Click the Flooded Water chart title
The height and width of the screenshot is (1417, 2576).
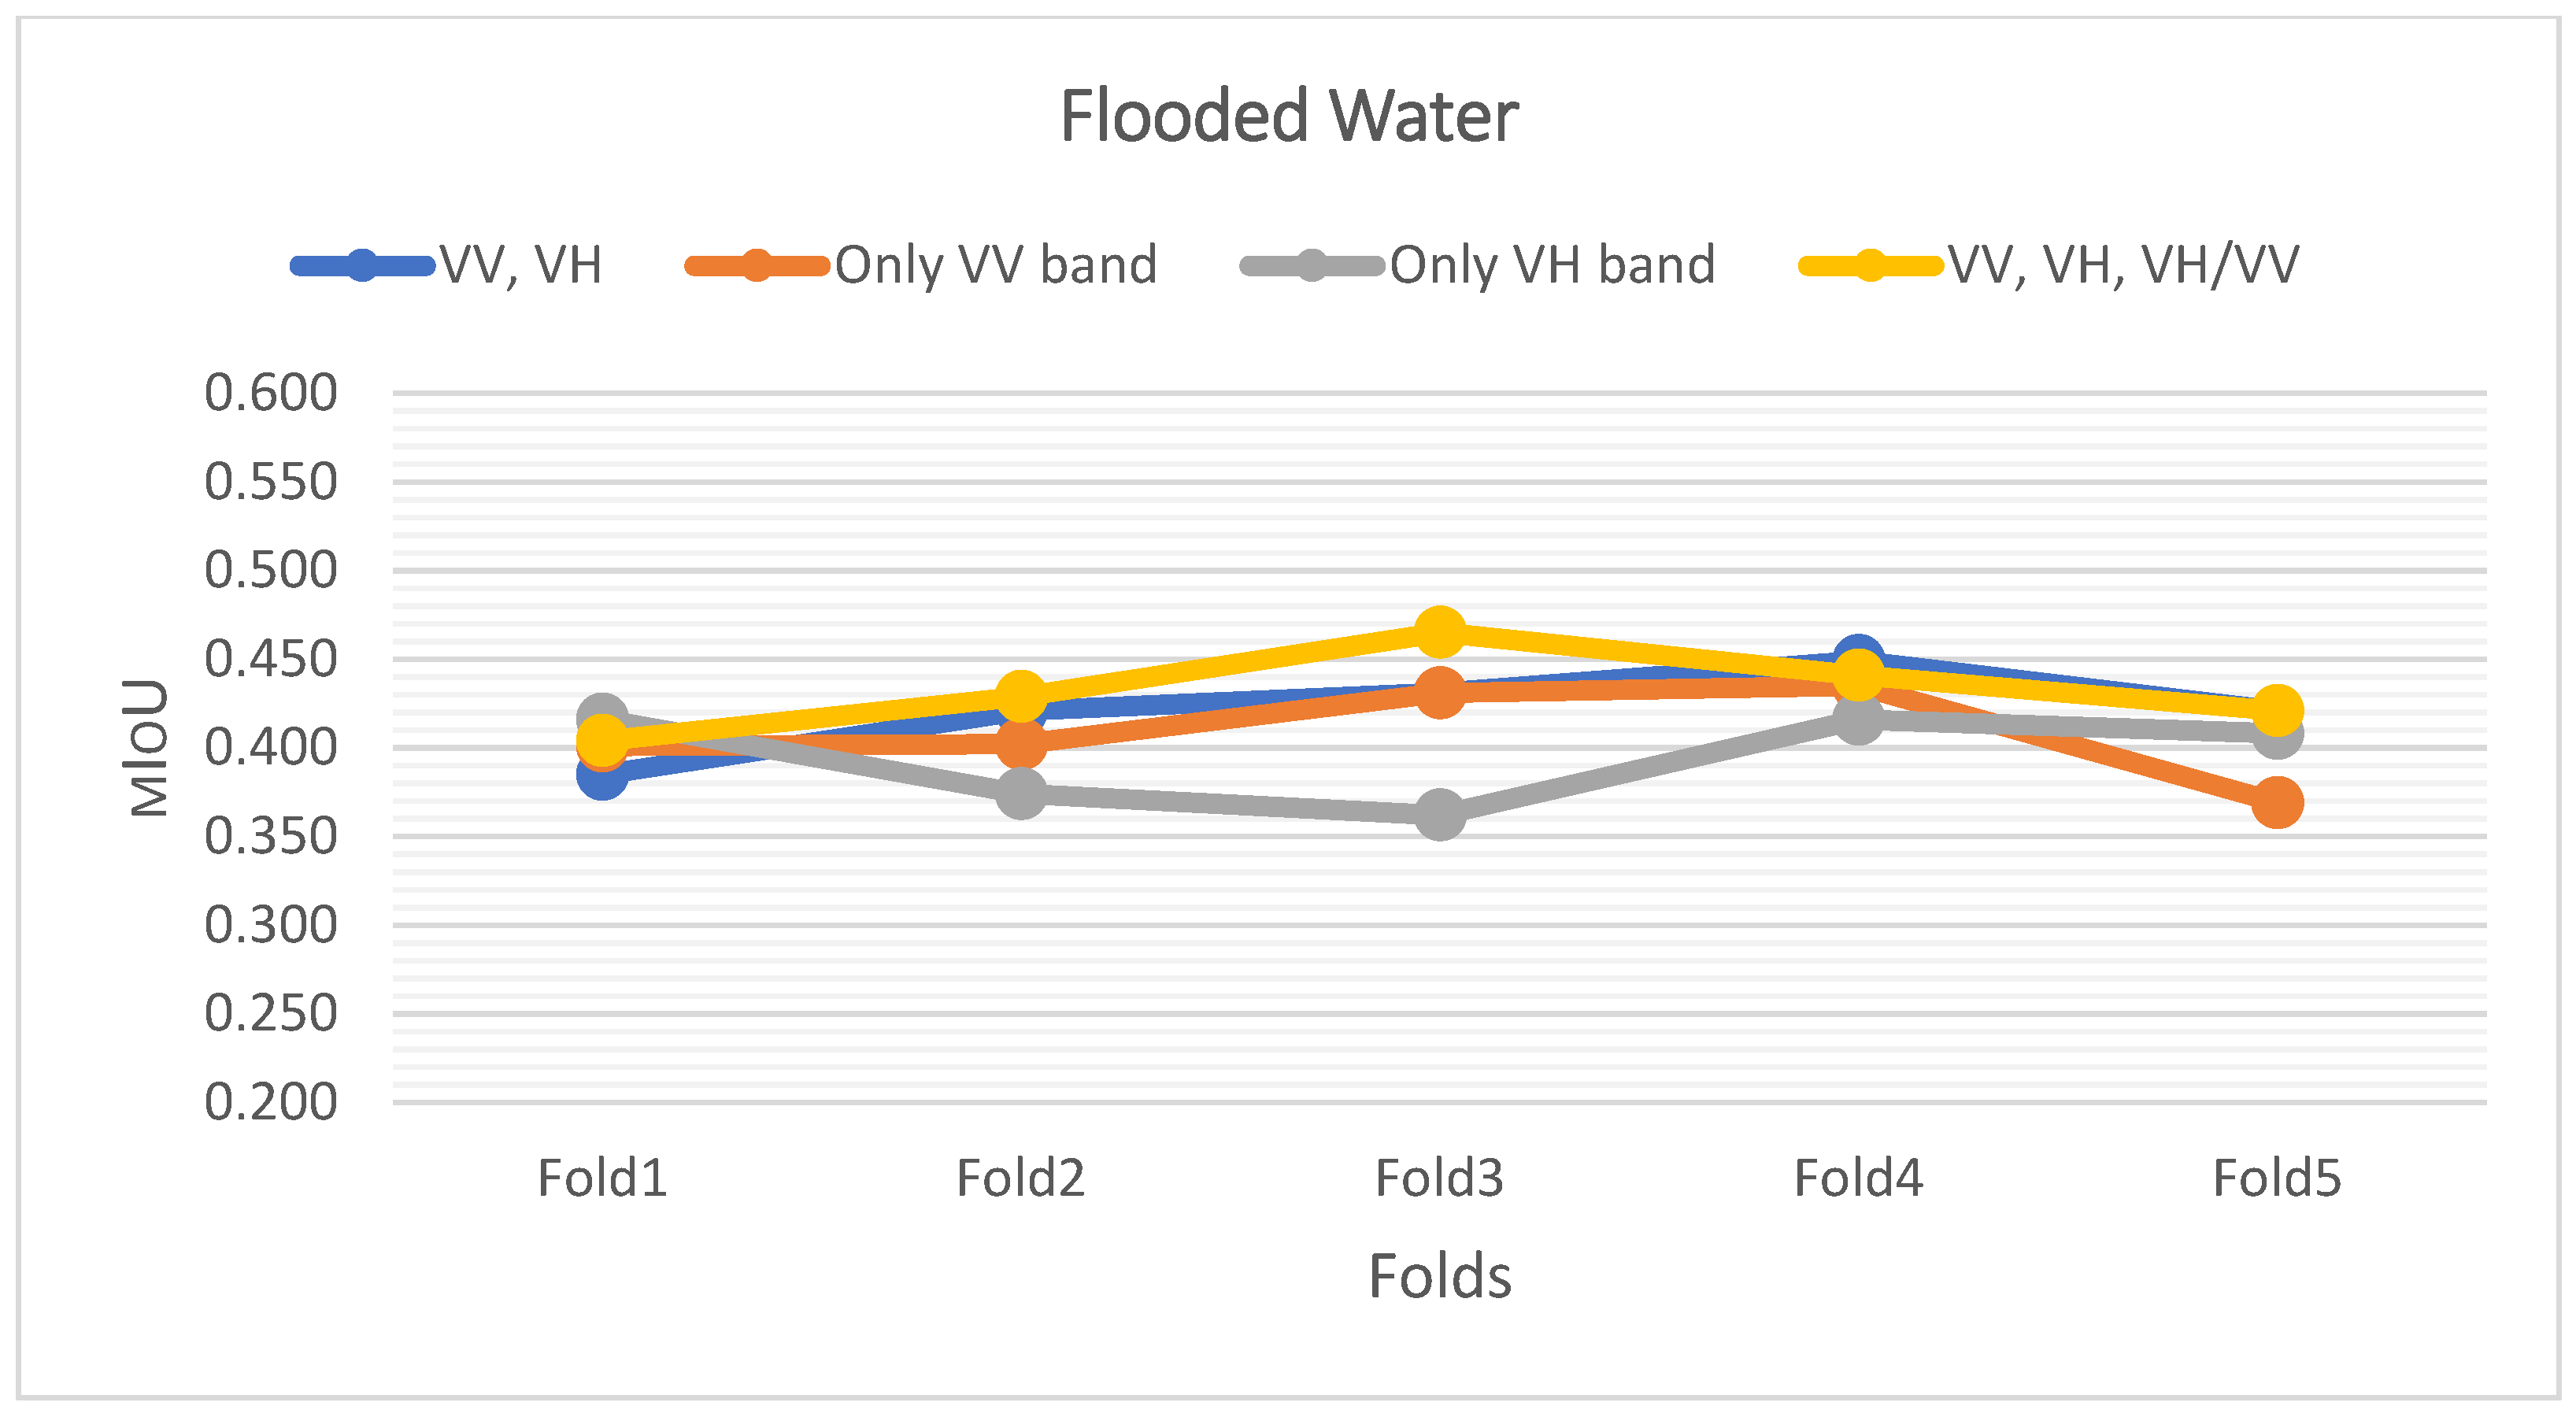[1288, 117]
